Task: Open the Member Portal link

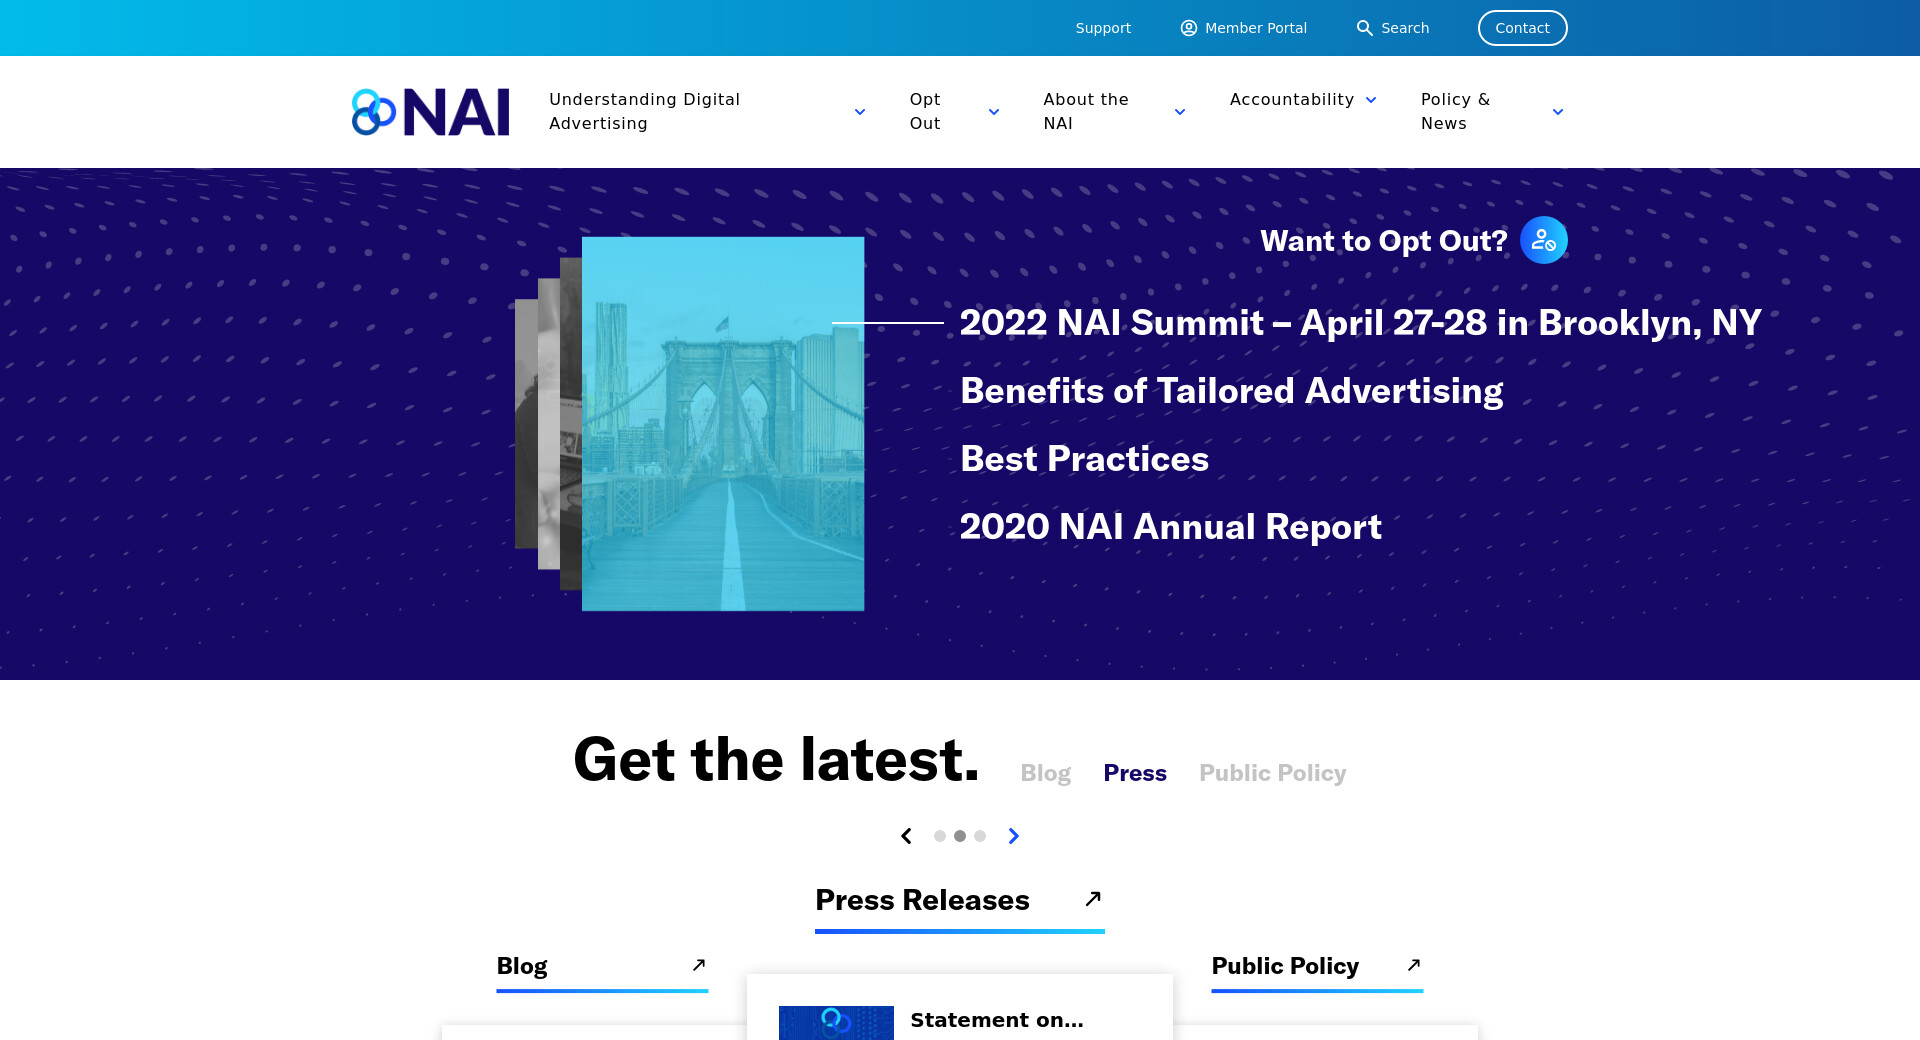Action: tap(1256, 28)
